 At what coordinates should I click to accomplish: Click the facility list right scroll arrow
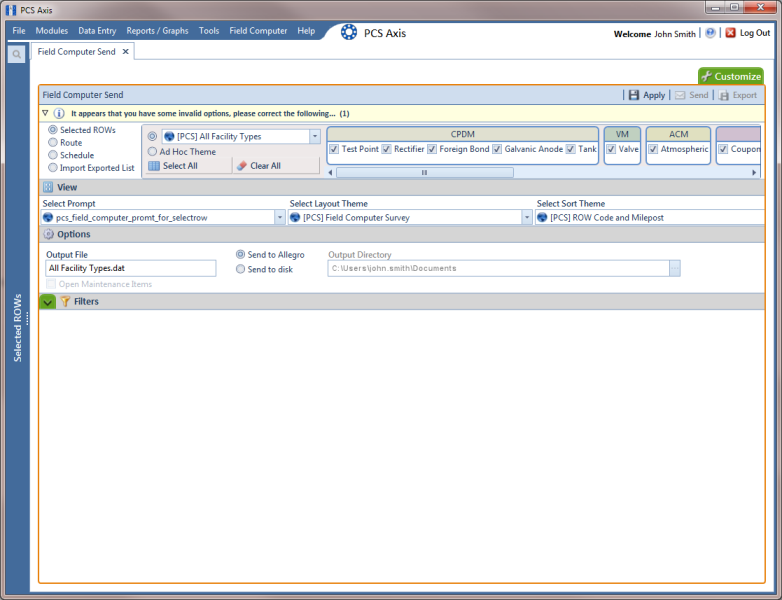click(754, 173)
